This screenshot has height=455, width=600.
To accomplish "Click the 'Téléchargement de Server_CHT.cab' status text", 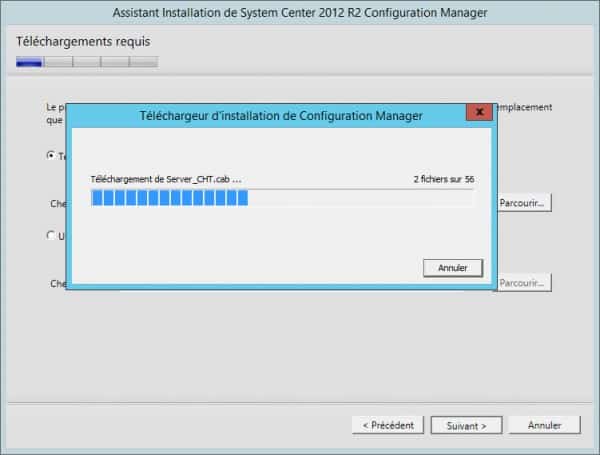I will (x=165, y=179).
